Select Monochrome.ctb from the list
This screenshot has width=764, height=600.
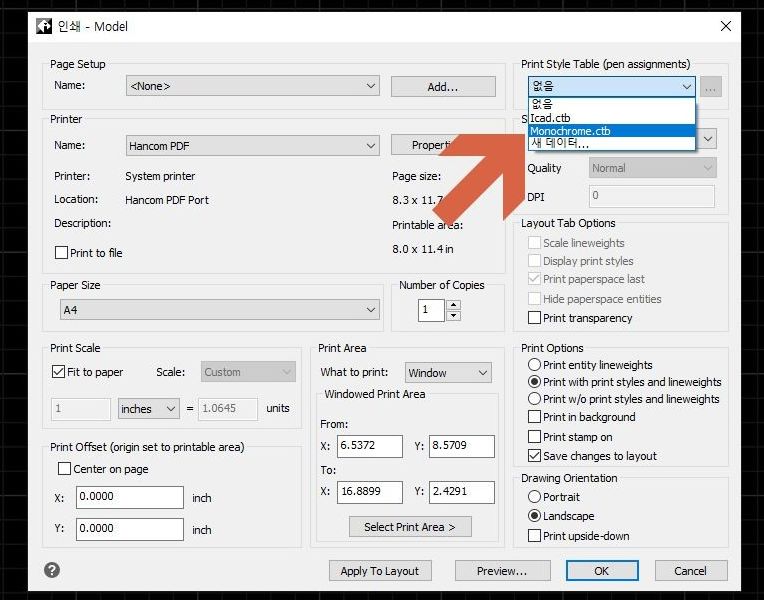pyautogui.click(x=611, y=131)
